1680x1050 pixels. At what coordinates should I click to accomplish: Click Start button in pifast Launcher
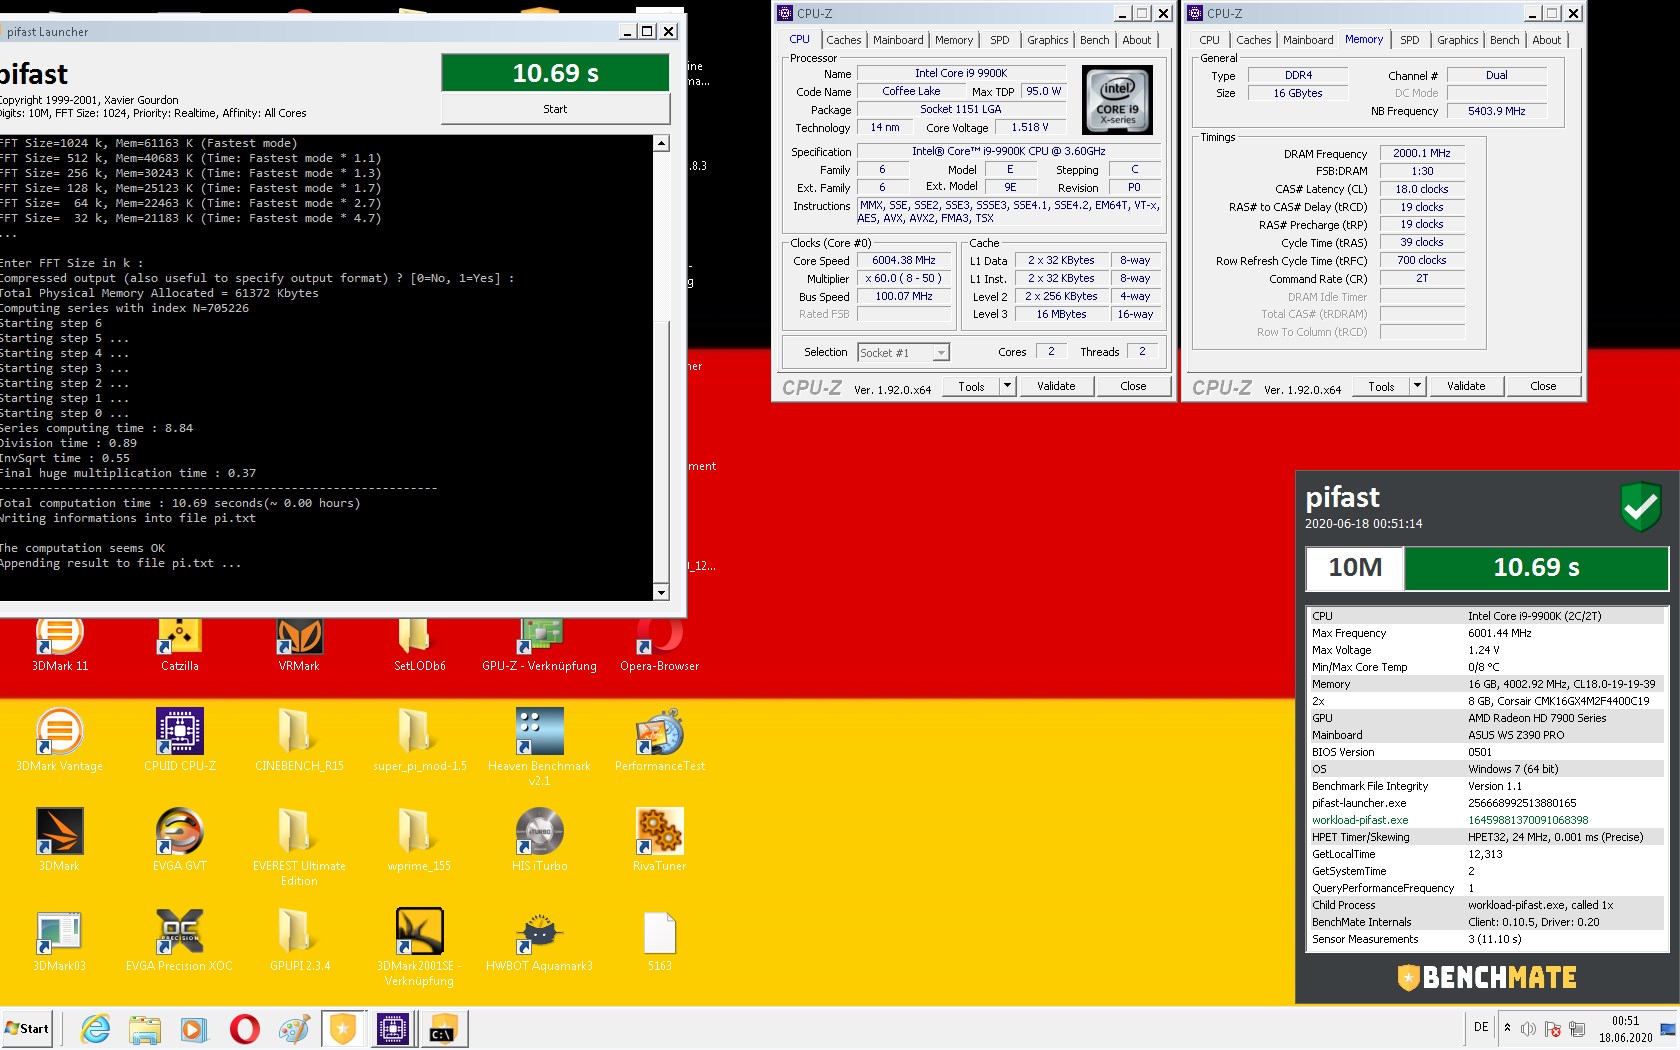pos(555,109)
